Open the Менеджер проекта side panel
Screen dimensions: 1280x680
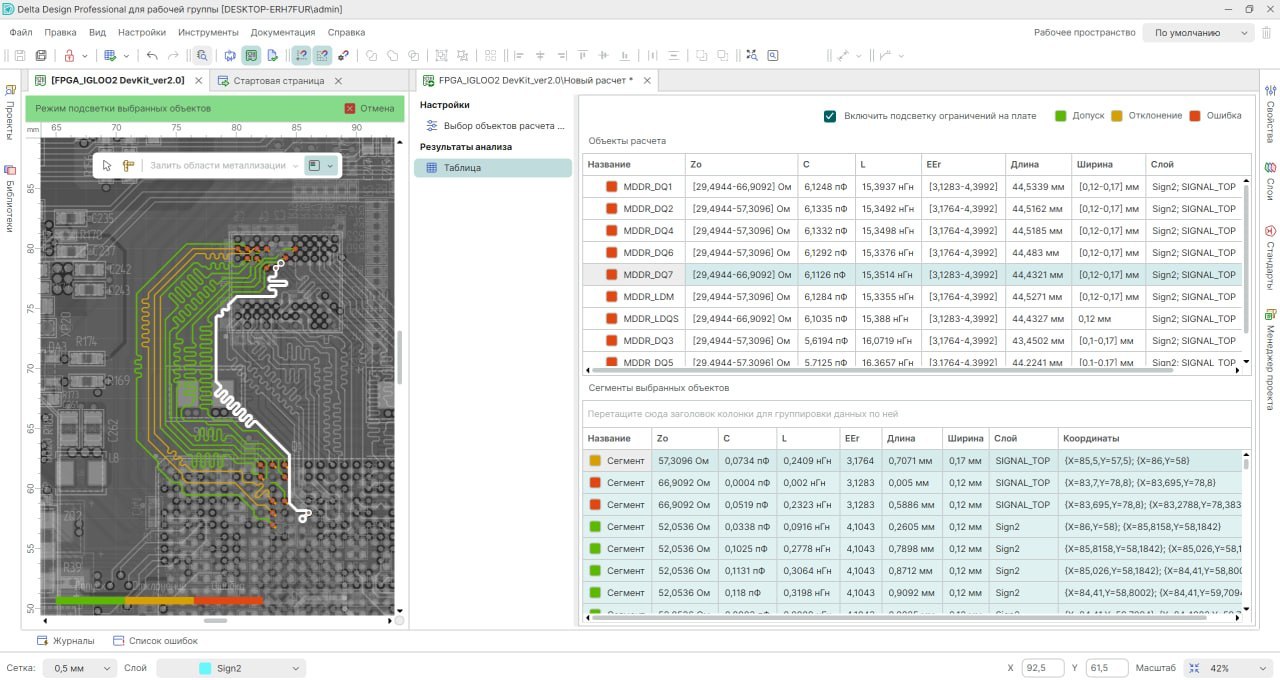tap(1270, 359)
